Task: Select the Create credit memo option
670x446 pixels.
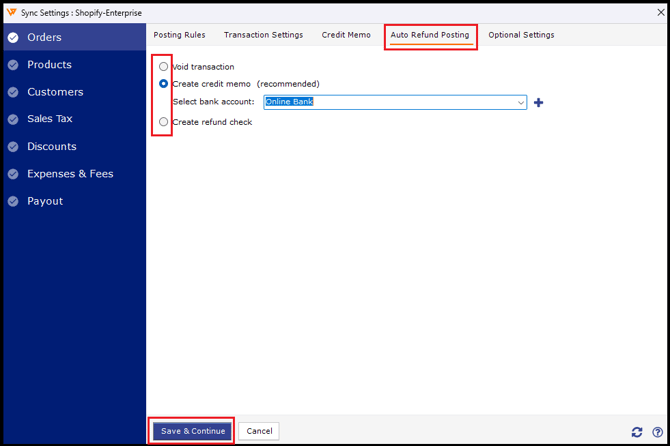Action: (164, 84)
